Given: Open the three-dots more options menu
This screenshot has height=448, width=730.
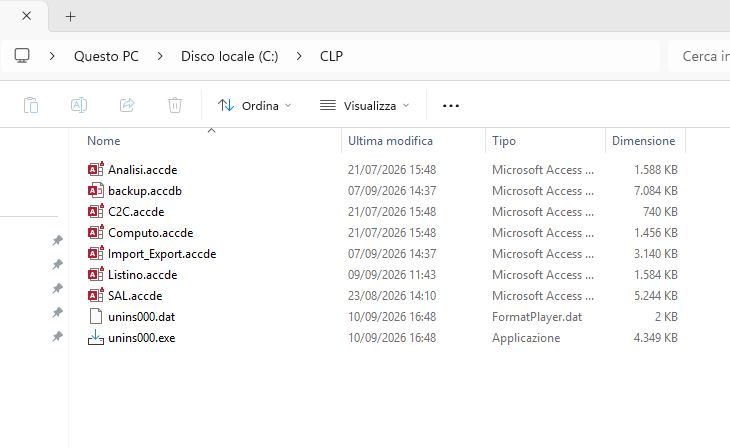Looking at the screenshot, I should pyautogui.click(x=451, y=106).
